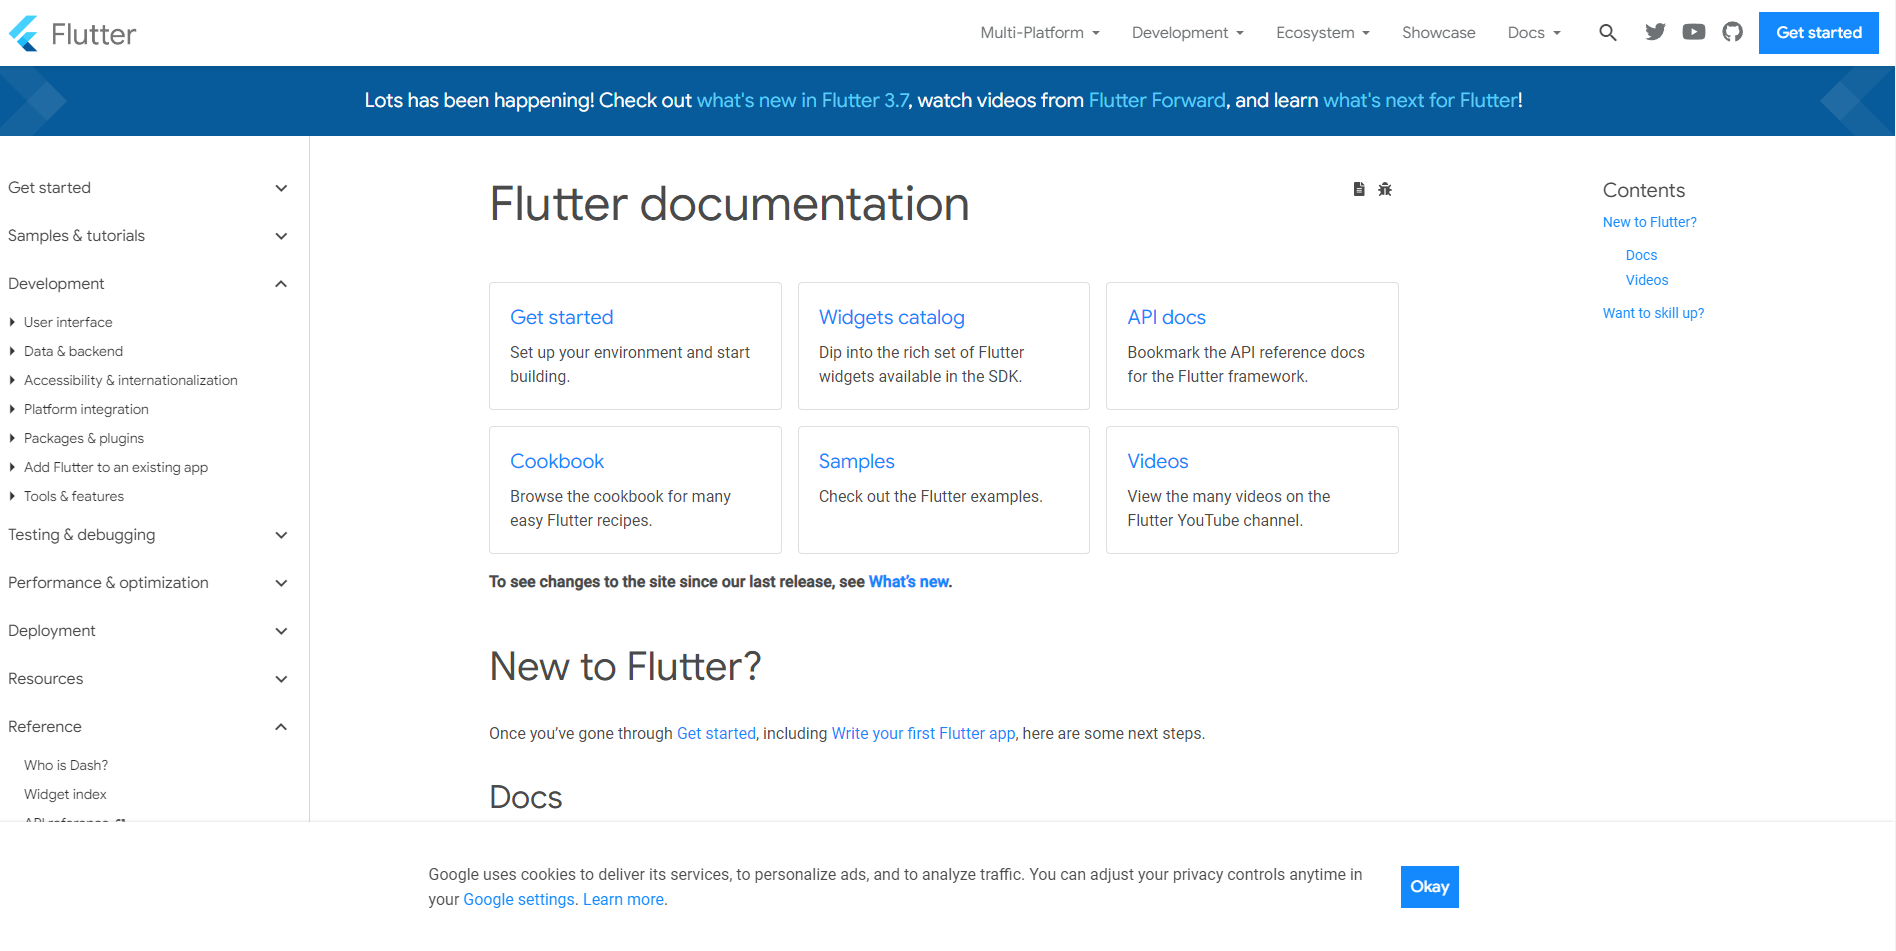Open the Videos card
The image size is (1896, 951).
[1252, 490]
